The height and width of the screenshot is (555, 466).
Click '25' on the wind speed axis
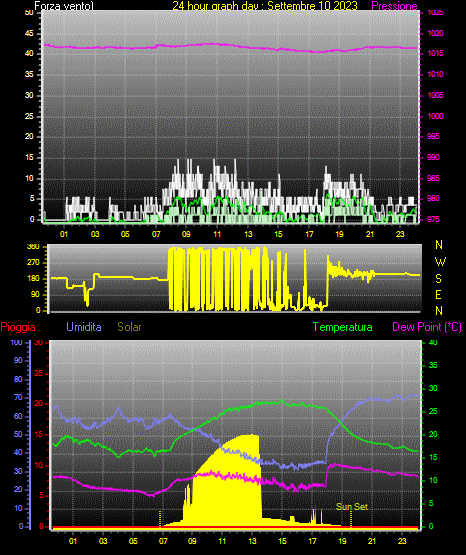(29, 116)
